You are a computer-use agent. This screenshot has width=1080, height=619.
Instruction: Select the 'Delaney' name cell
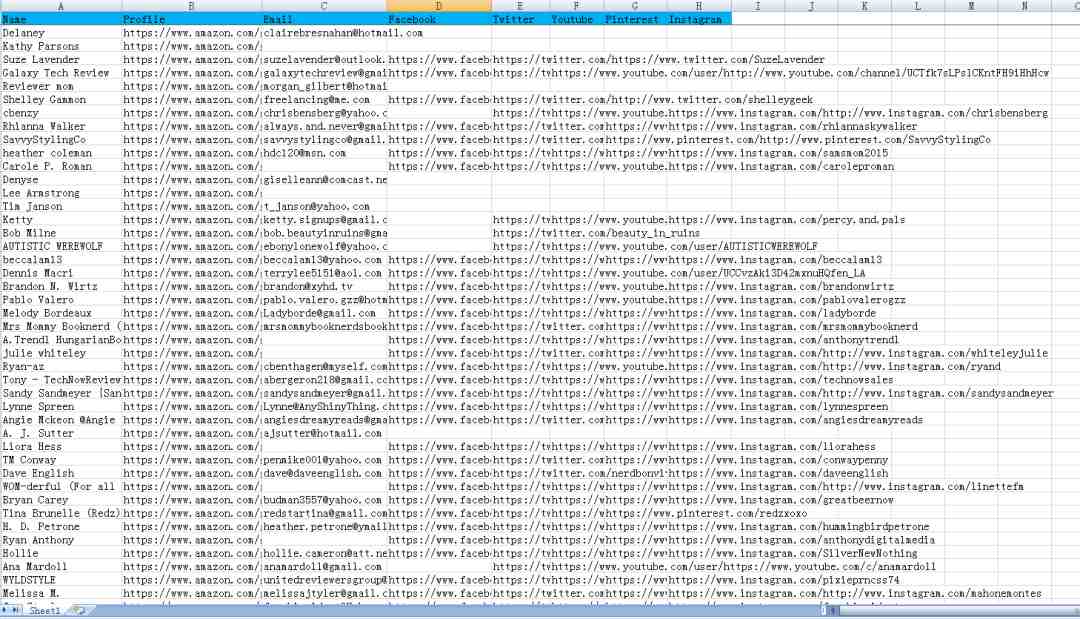click(61, 33)
